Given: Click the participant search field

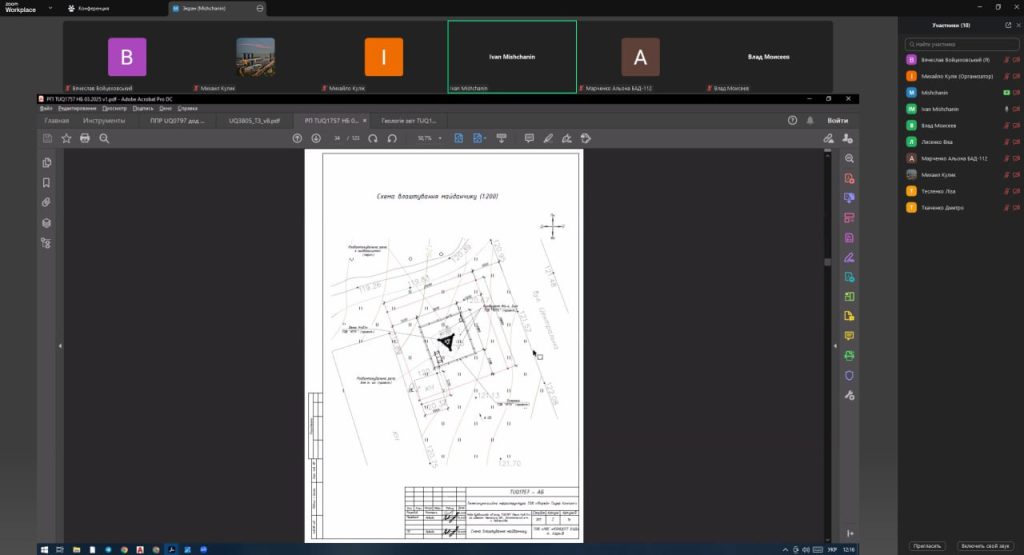Looking at the screenshot, I should 960,44.
